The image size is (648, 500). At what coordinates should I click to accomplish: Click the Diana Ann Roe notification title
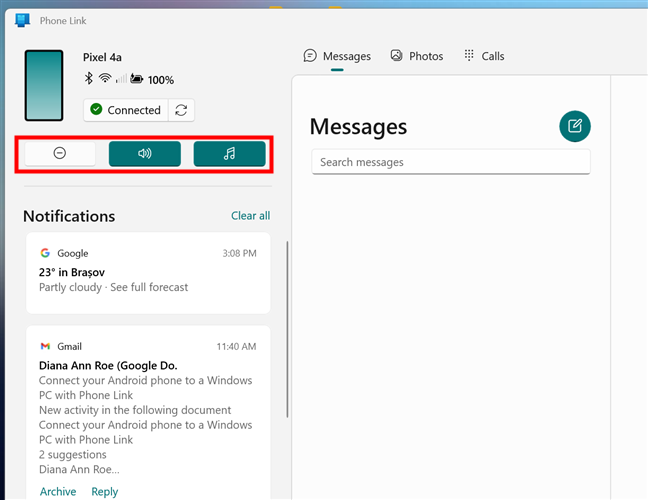[x=108, y=366]
